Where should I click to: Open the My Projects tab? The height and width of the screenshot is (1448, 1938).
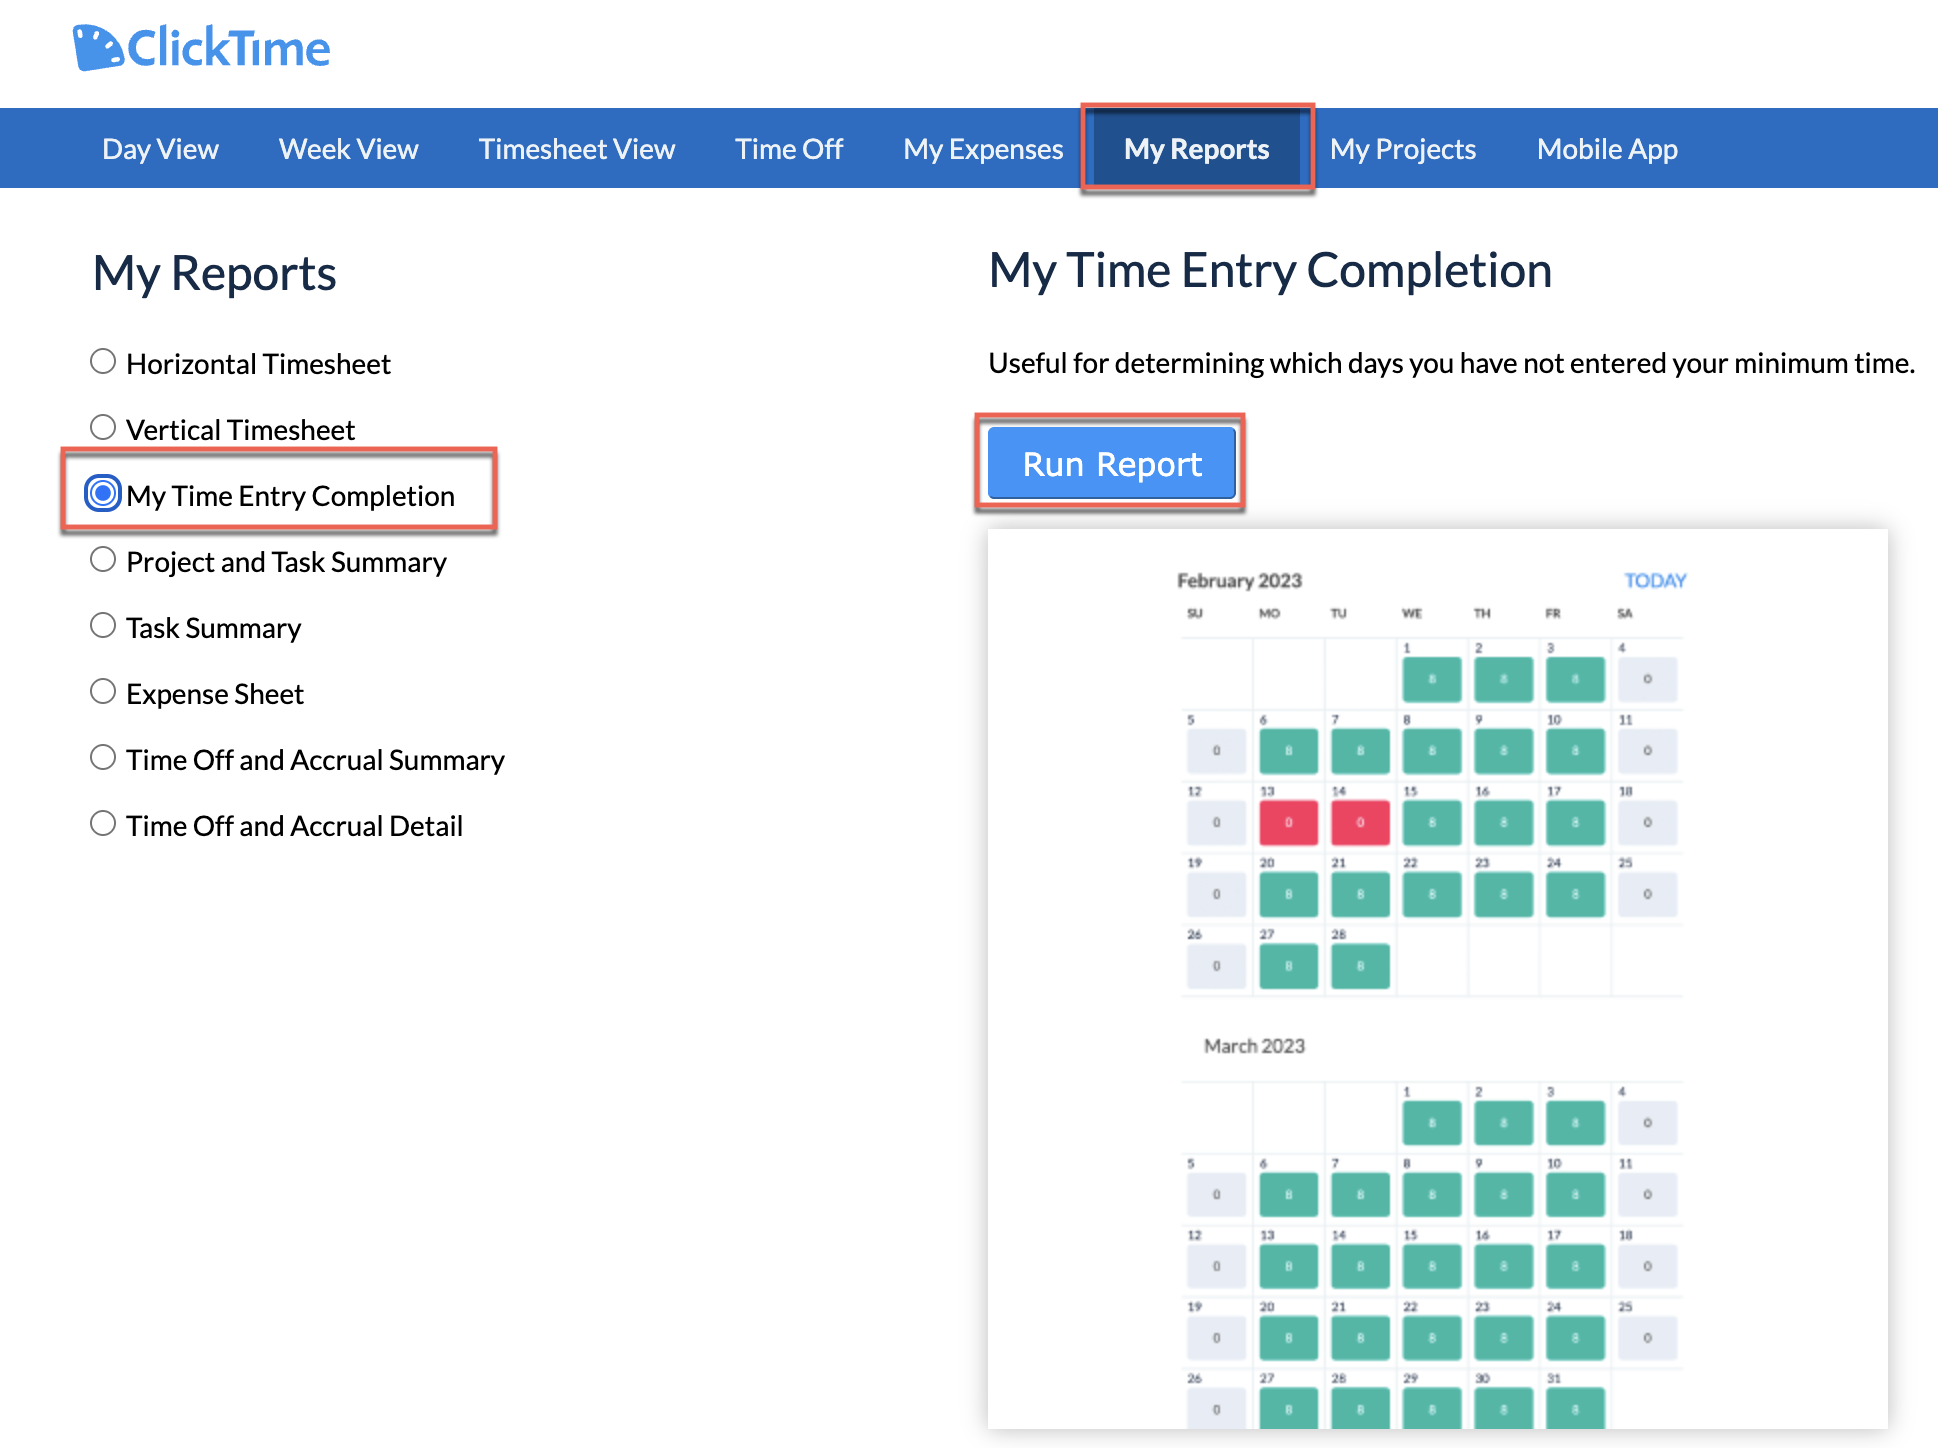pos(1403,149)
